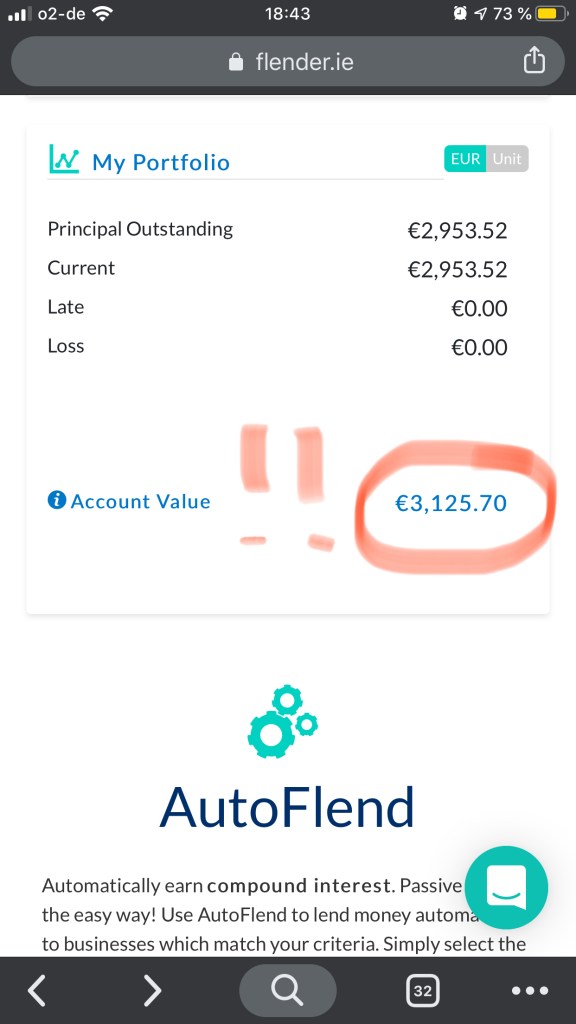The image size is (576, 1024).
Task: Click the padlock icon next to flender.ie
Action: click(x=234, y=60)
